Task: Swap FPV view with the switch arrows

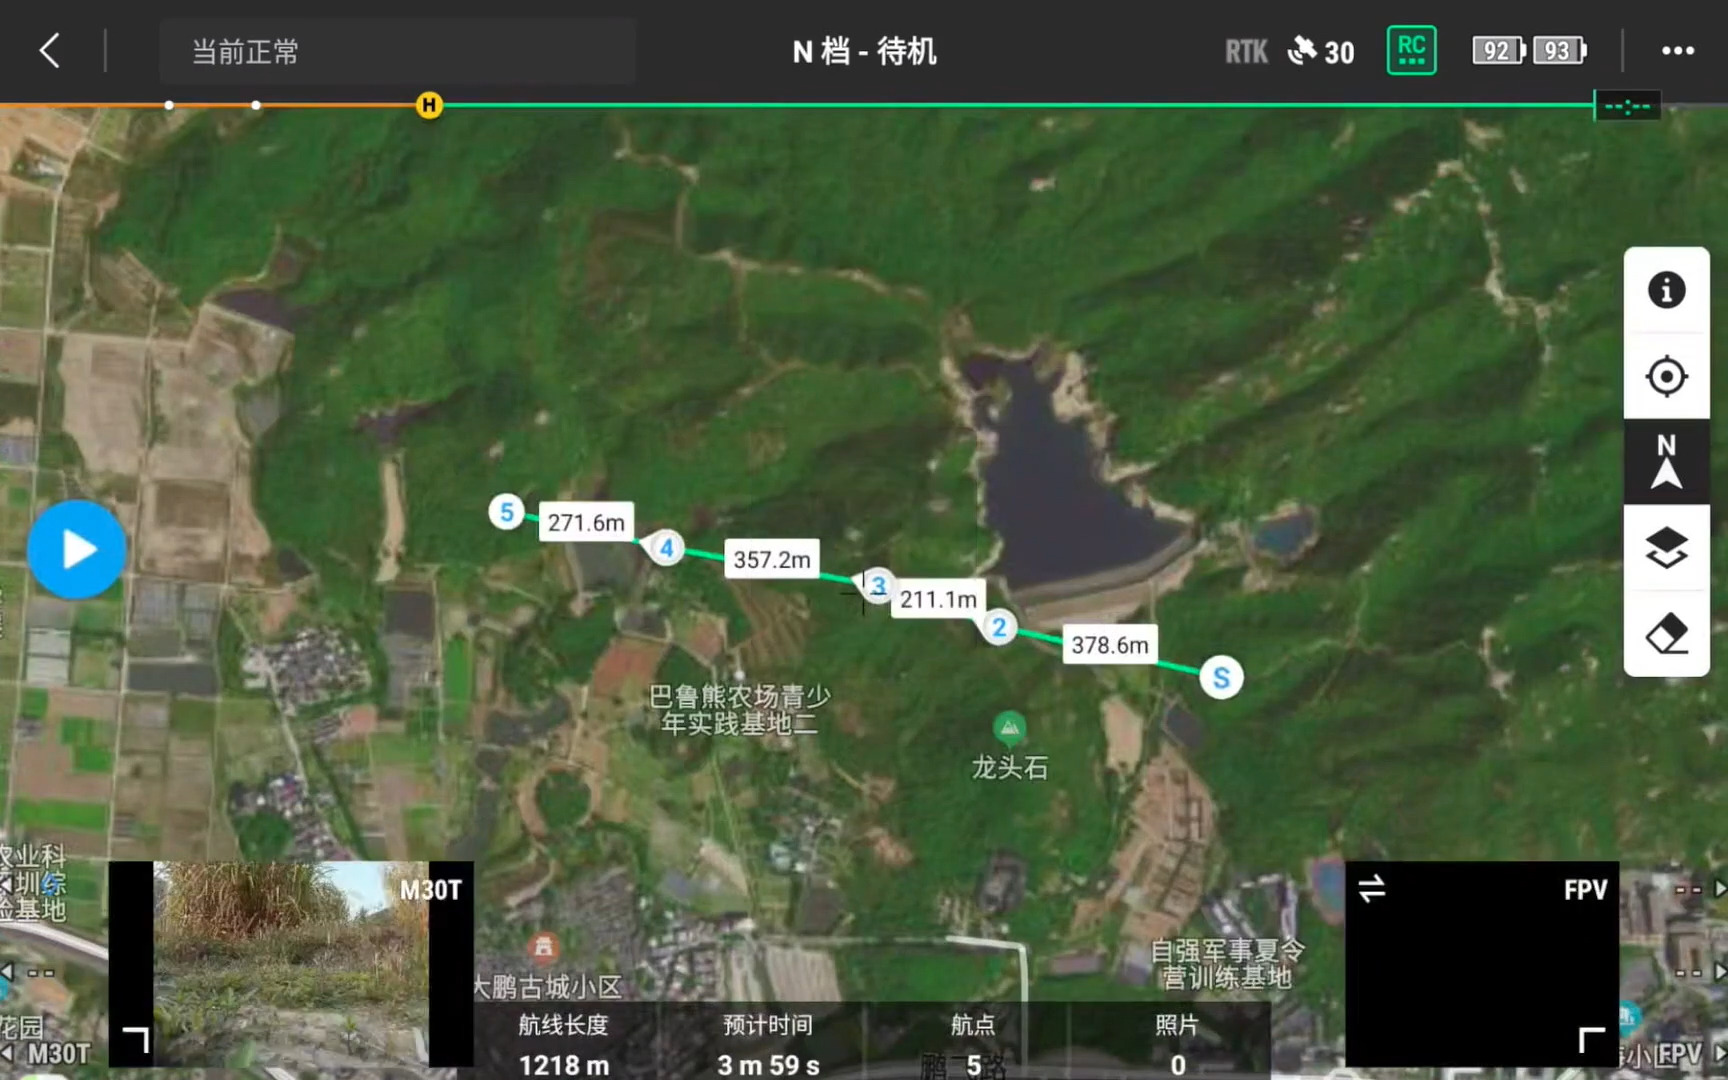Action: tap(1372, 888)
